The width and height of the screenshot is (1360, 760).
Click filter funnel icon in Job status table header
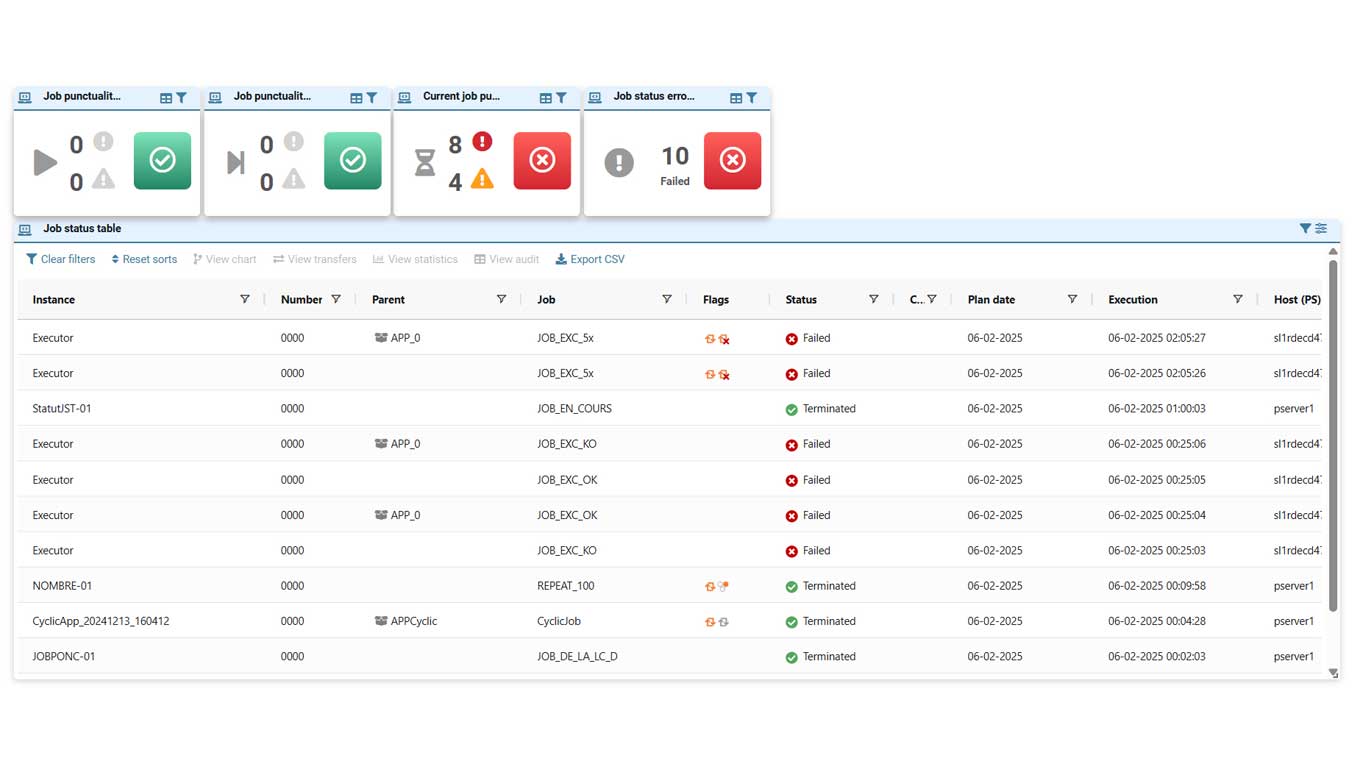coord(1305,229)
